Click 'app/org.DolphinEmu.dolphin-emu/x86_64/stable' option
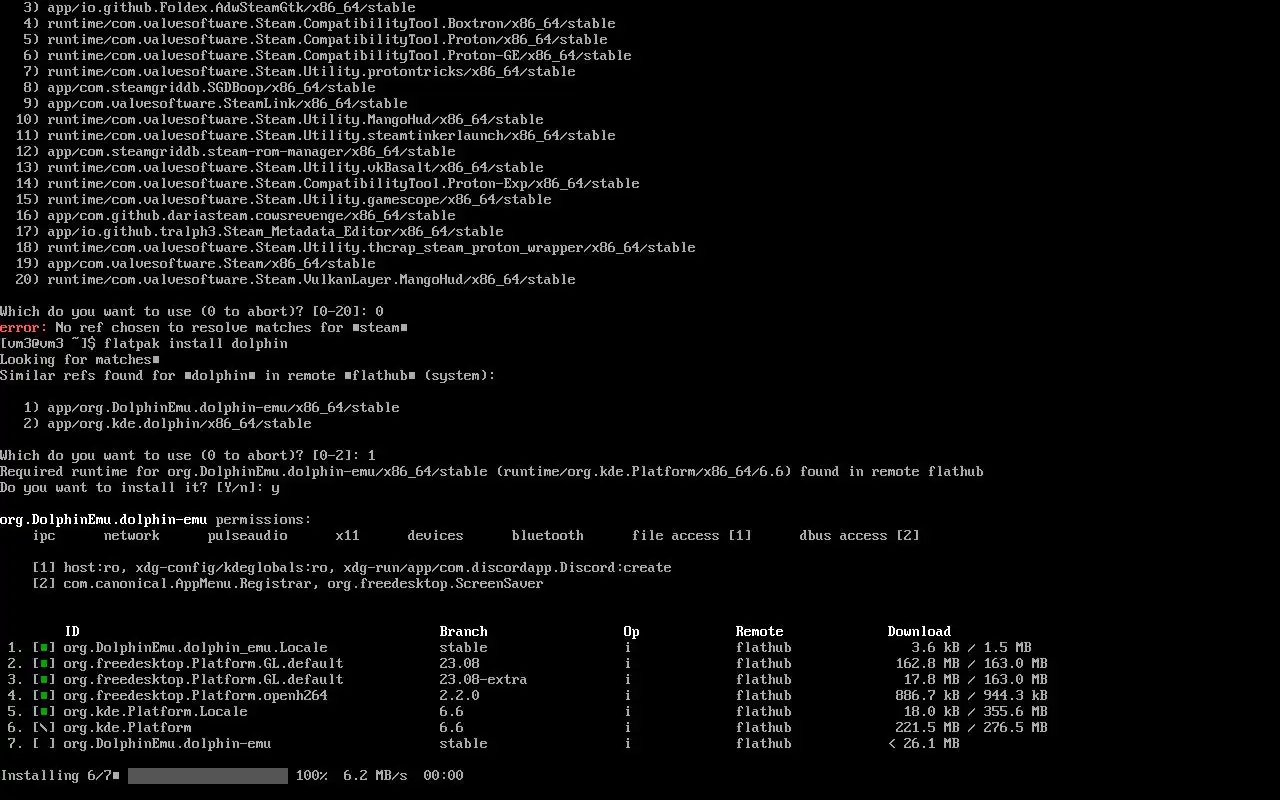This screenshot has height=800, width=1280. [223, 408]
